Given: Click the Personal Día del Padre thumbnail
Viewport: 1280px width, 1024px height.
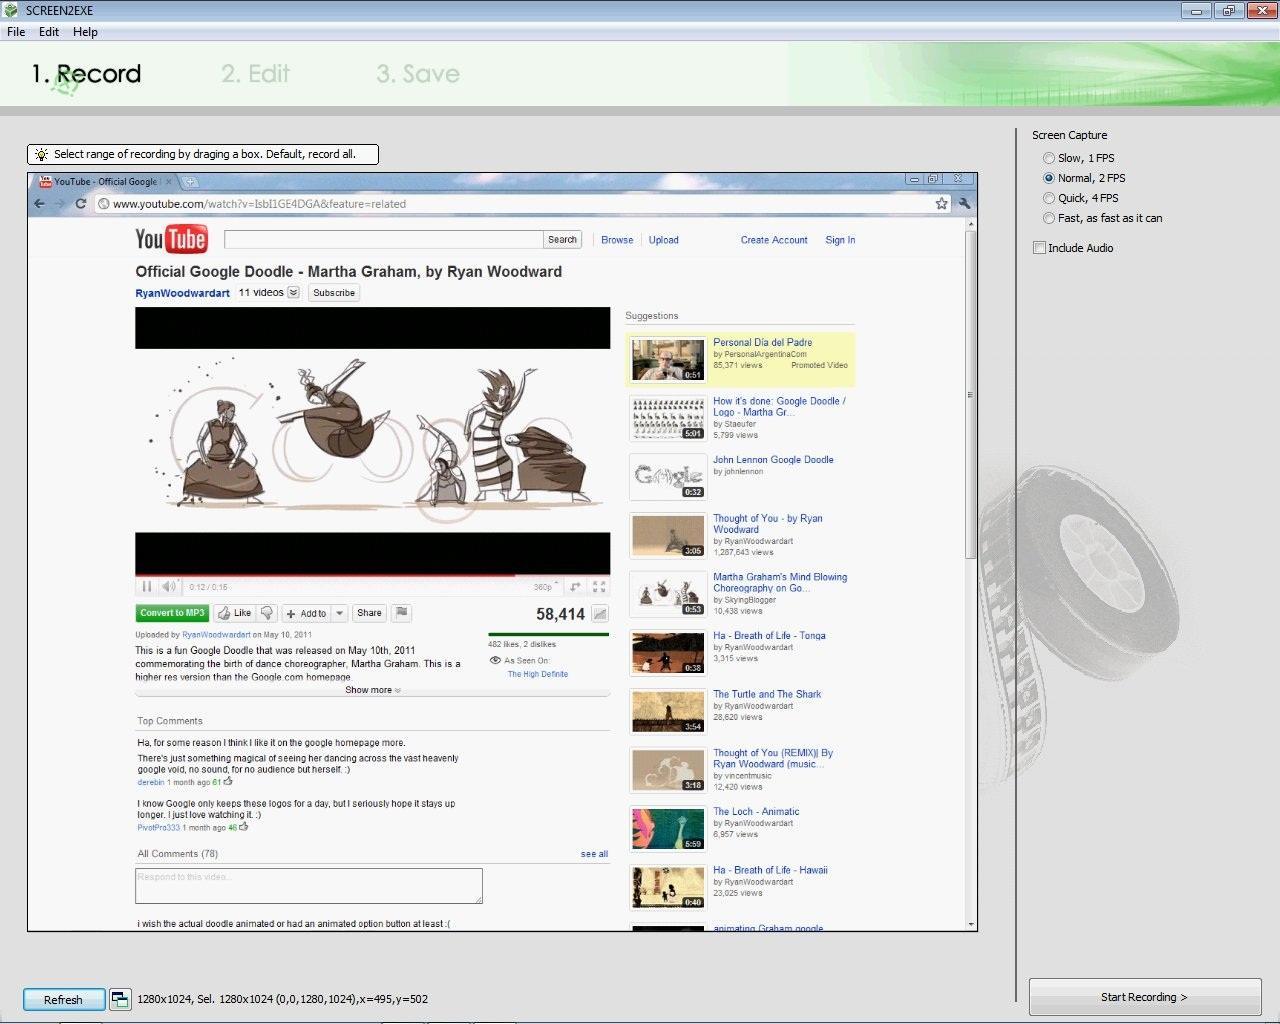Looking at the screenshot, I should (668, 360).
